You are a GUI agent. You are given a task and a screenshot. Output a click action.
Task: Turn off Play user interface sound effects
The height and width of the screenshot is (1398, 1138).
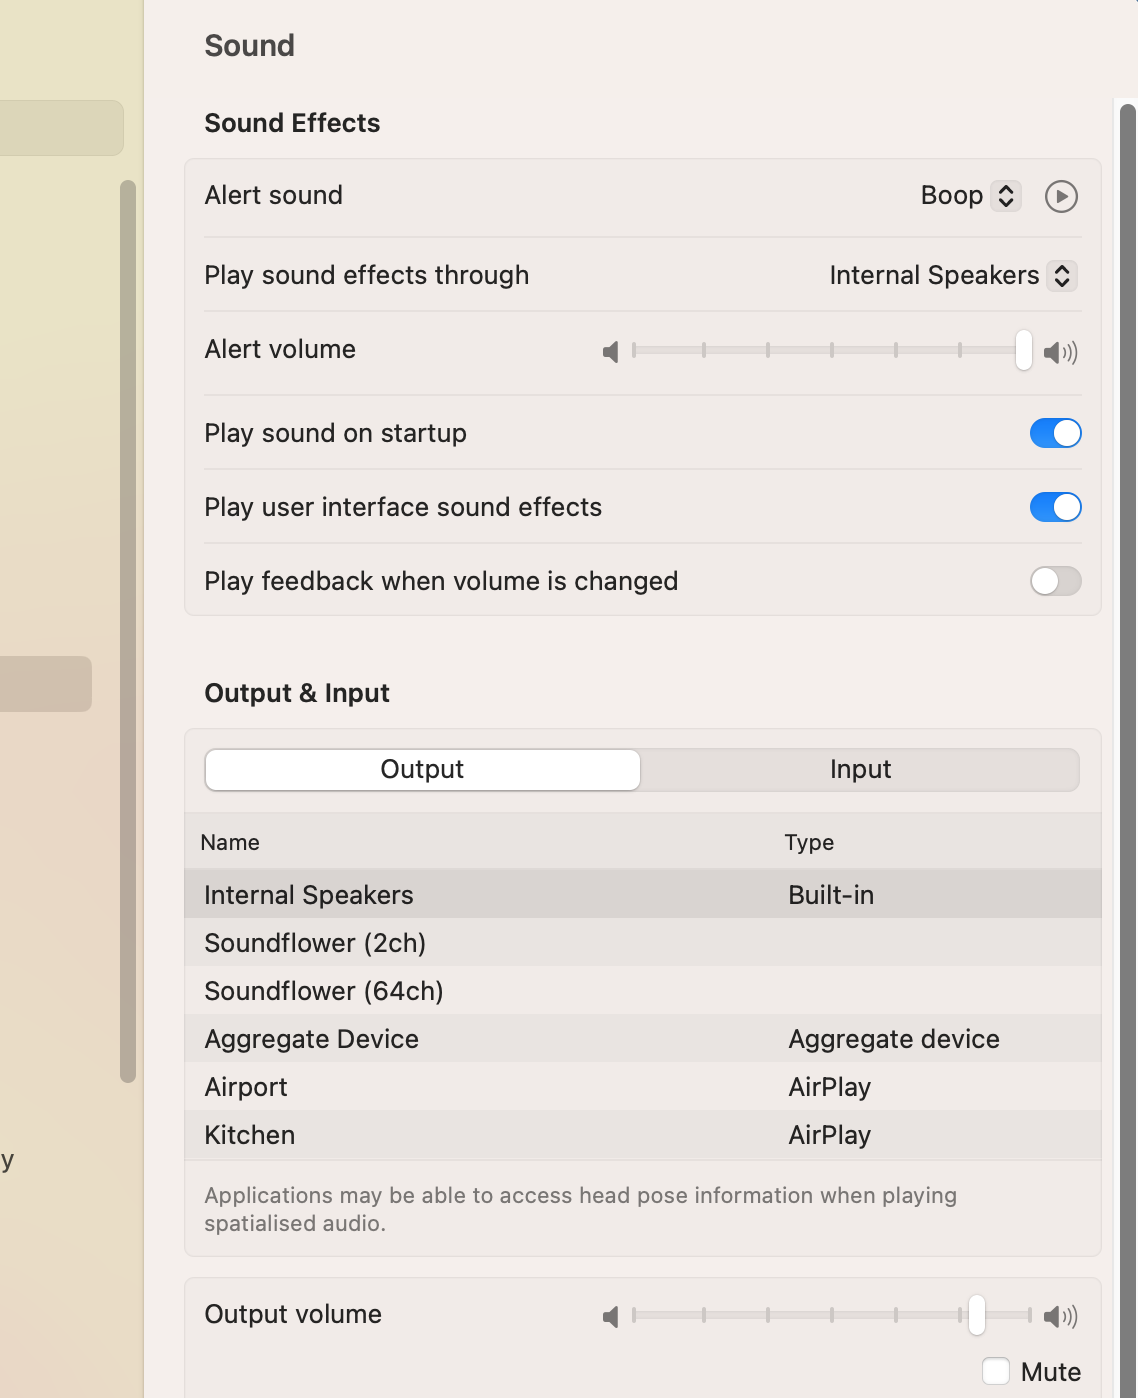[x=1055, y=507]
